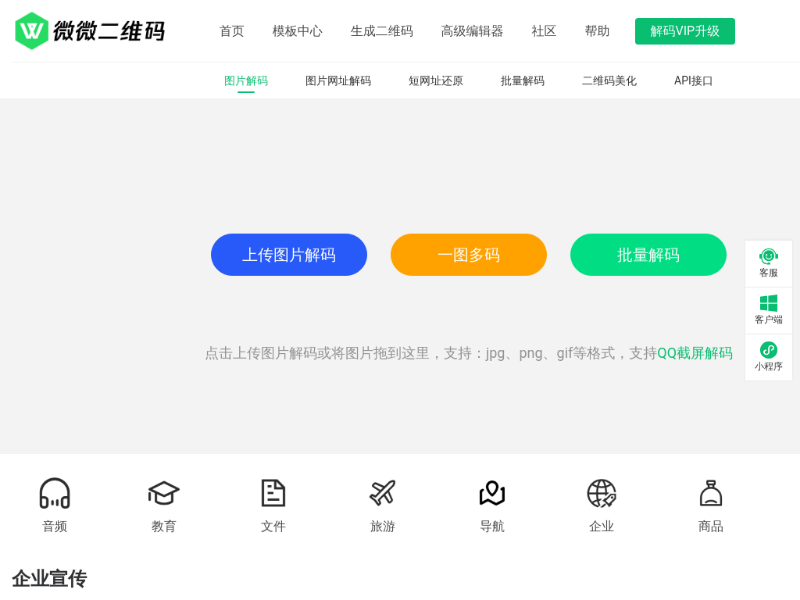Go to 高级编辑器 in the navigation

pos(472,31)
